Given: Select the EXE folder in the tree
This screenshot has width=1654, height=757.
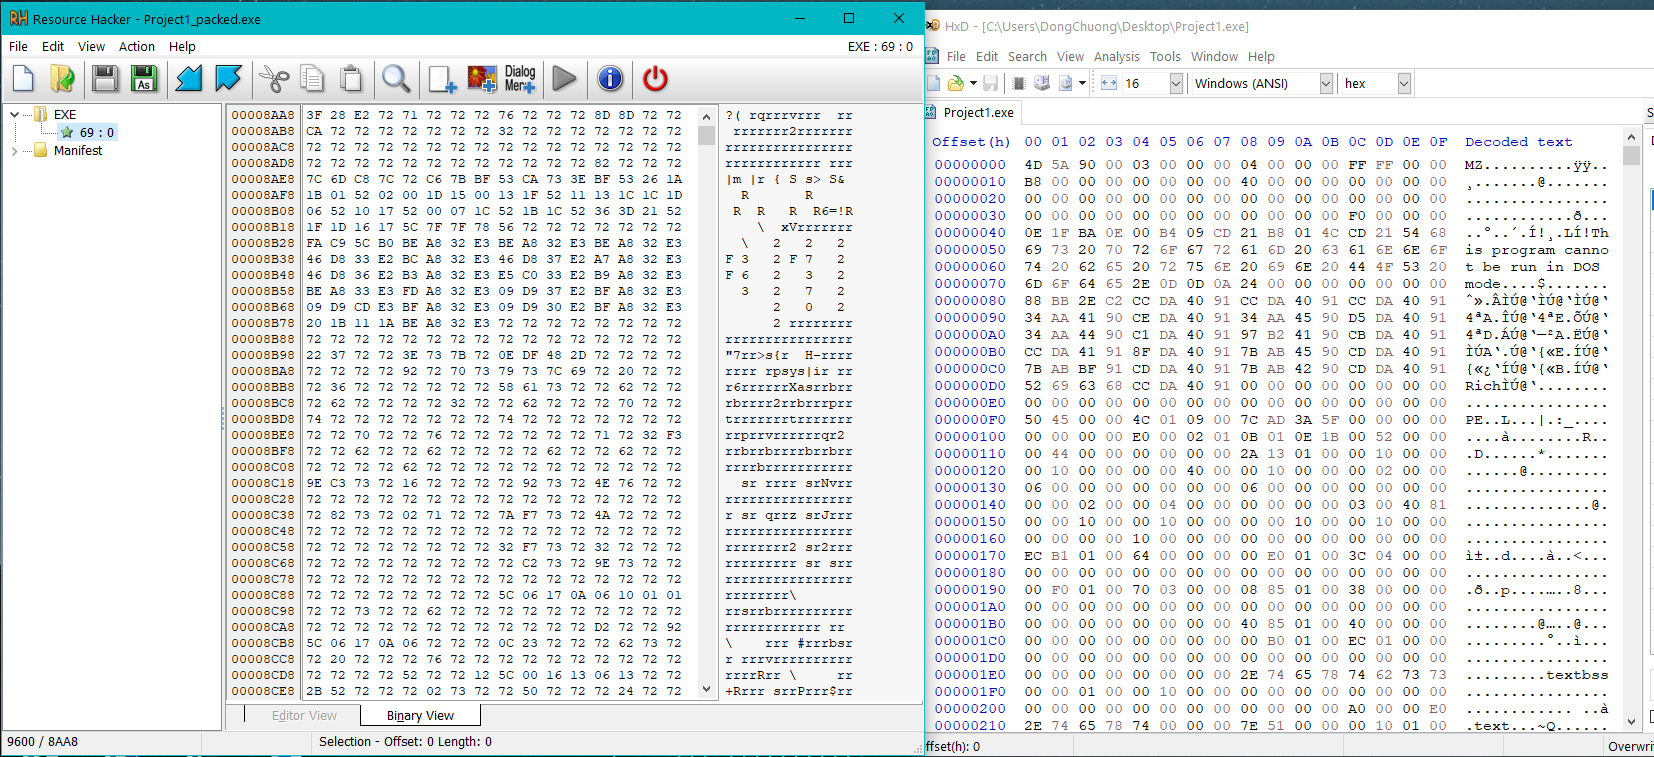Looking at the screenshot, I should pos(65,115).
